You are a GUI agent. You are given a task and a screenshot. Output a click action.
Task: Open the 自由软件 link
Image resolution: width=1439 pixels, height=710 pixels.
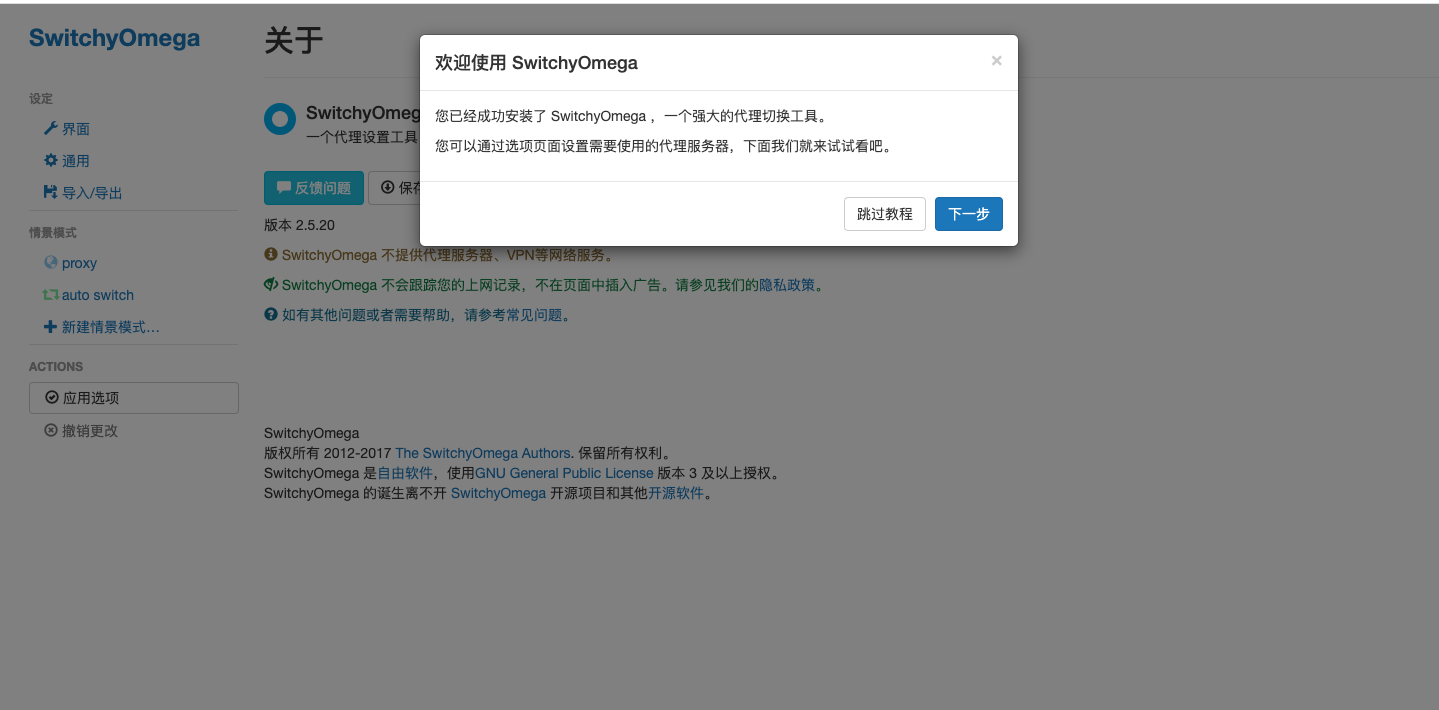[405, 473]
